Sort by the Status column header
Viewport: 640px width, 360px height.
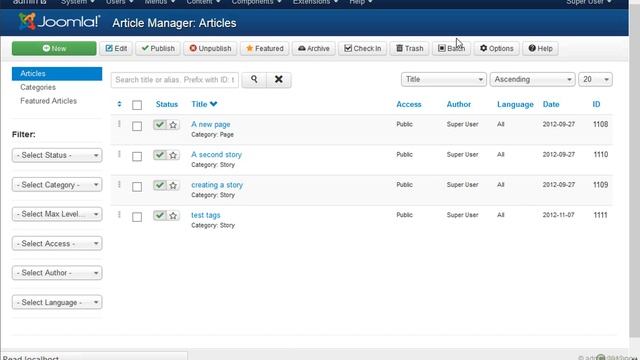click(167, 104)
